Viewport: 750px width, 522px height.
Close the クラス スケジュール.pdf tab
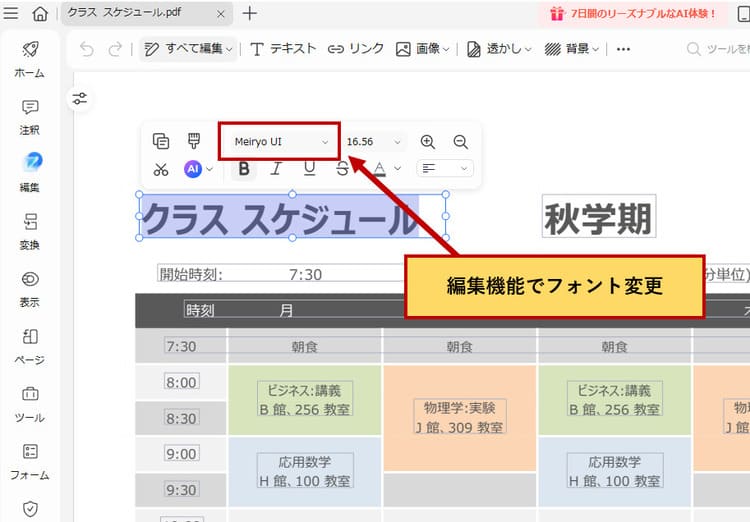221,14
